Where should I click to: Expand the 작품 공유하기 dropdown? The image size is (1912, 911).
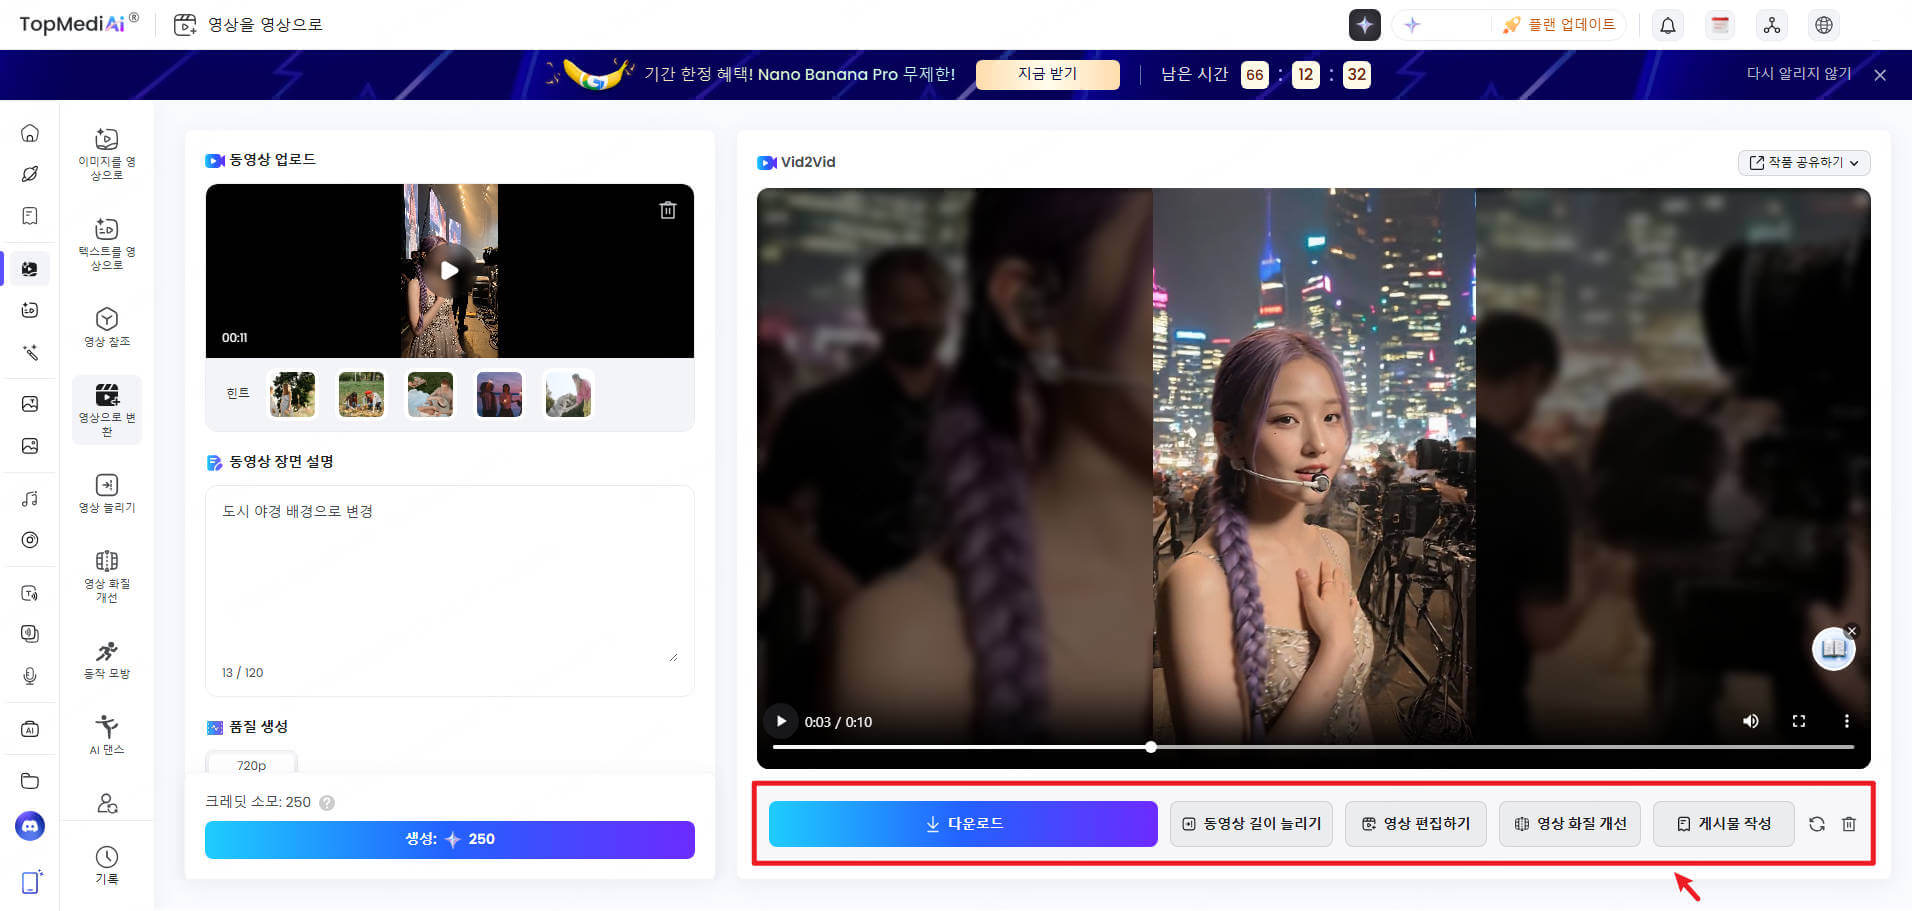coord(1804,162)
